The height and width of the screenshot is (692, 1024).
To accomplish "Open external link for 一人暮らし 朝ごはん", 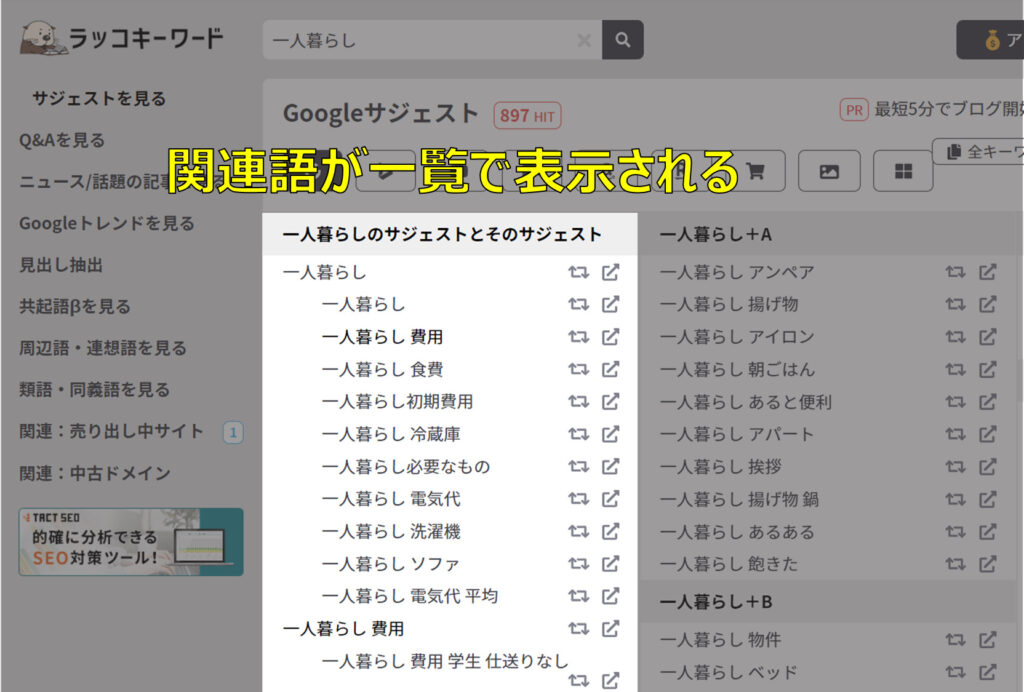I will point(987,369).
